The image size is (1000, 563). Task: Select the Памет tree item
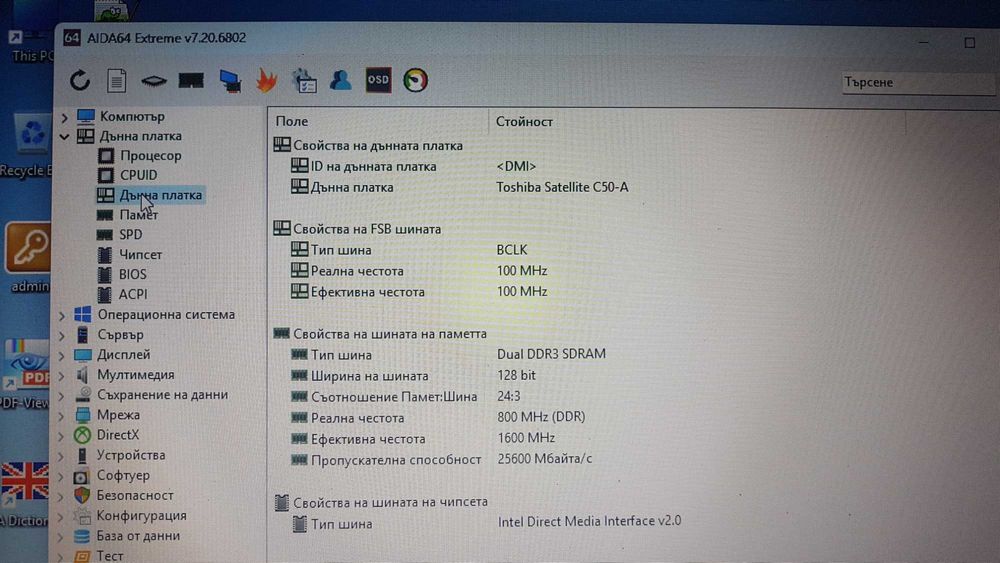click(x=138, y=215)
